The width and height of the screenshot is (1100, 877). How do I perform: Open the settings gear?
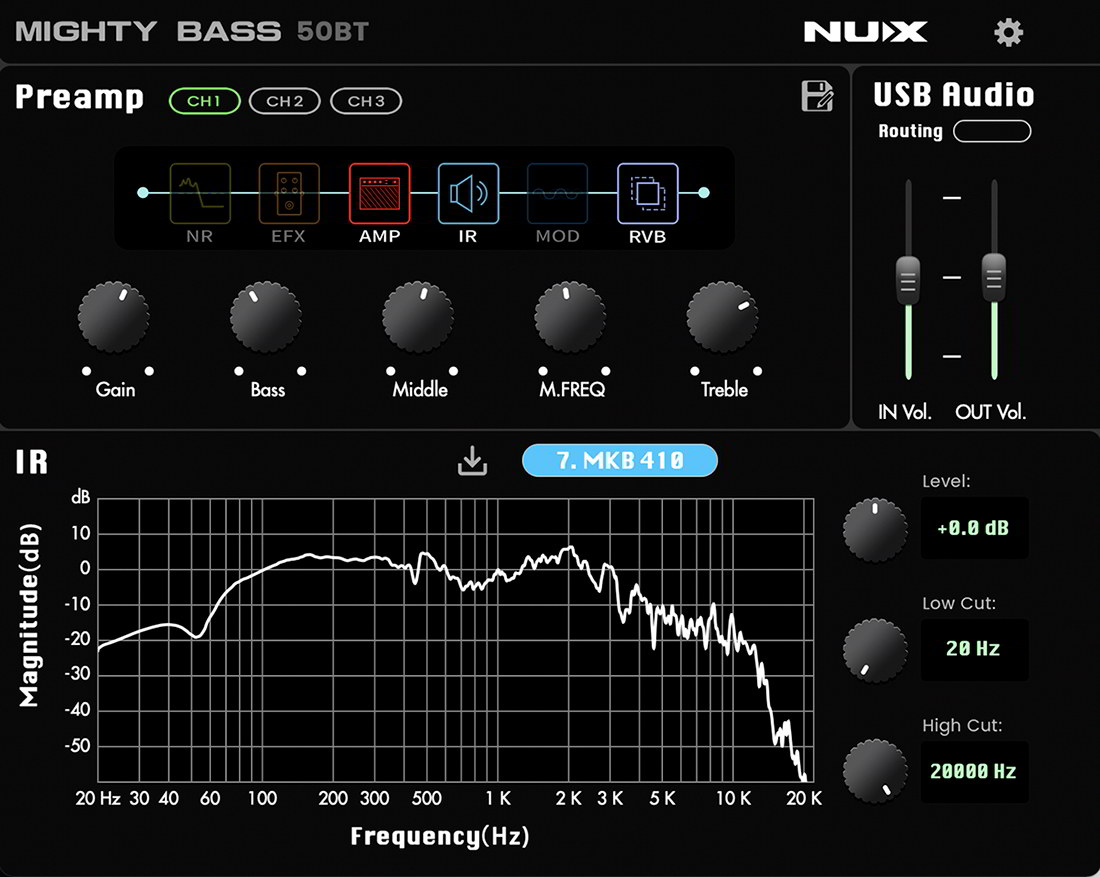point(1008,32)
